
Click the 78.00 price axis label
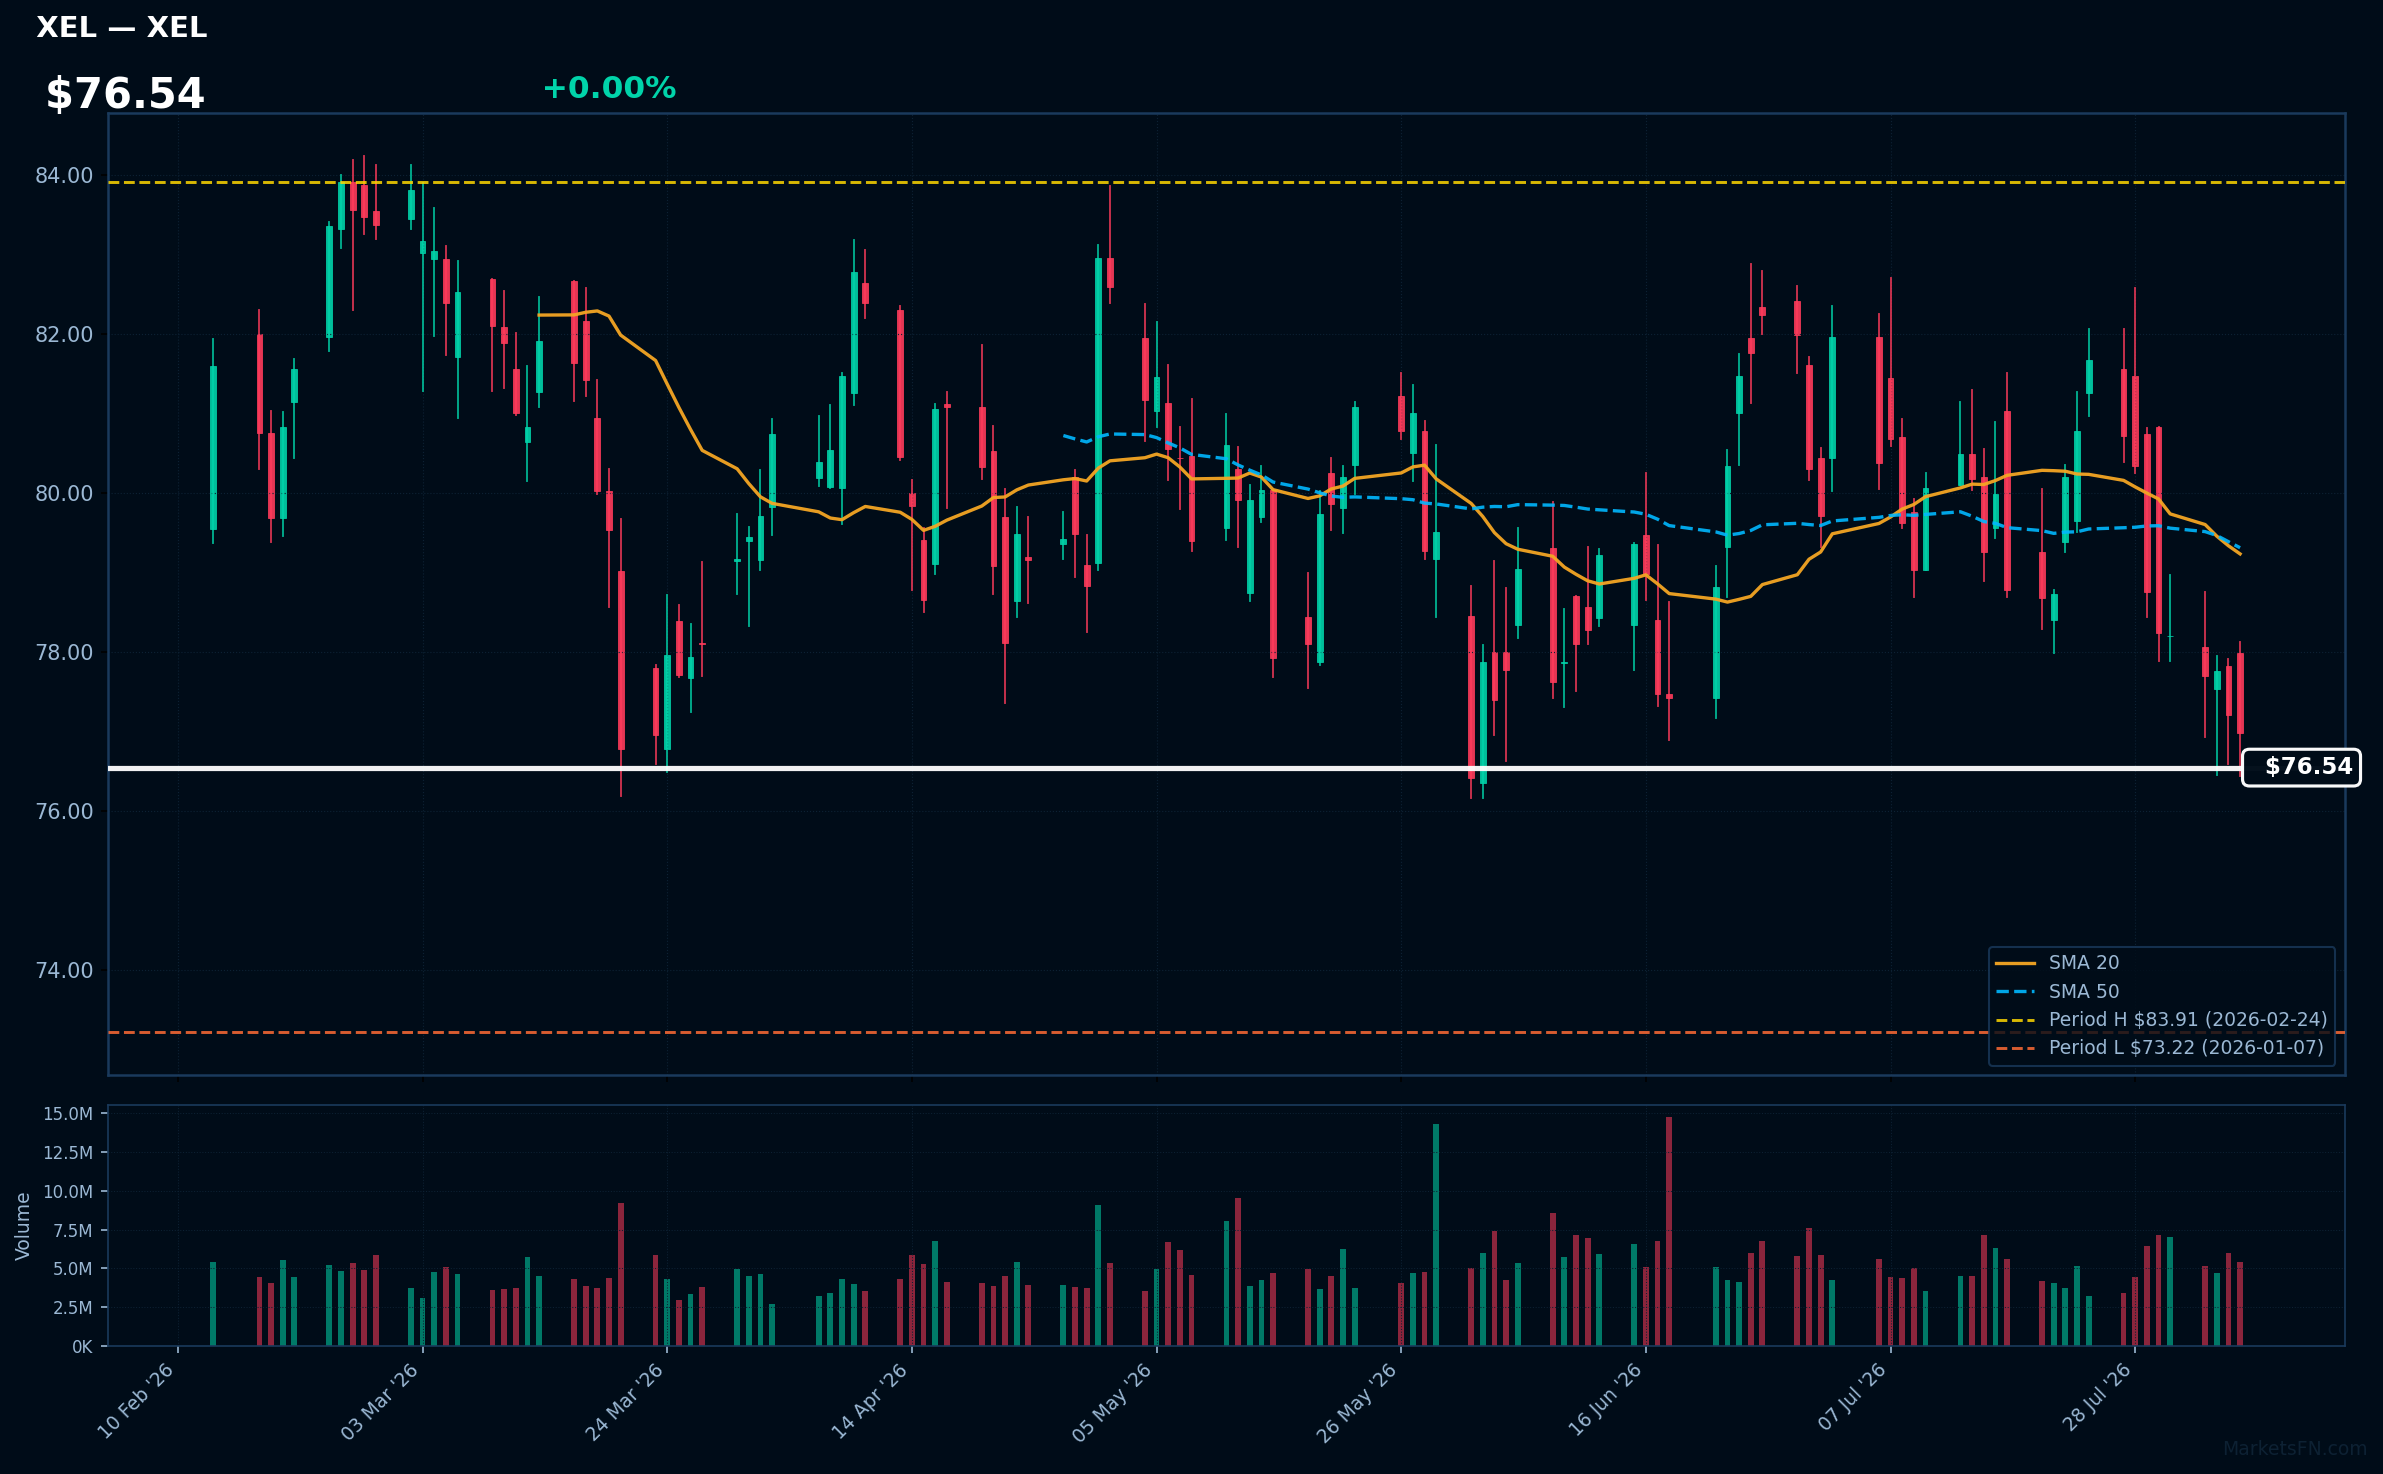pyautogui.click(x=64, y=653)
